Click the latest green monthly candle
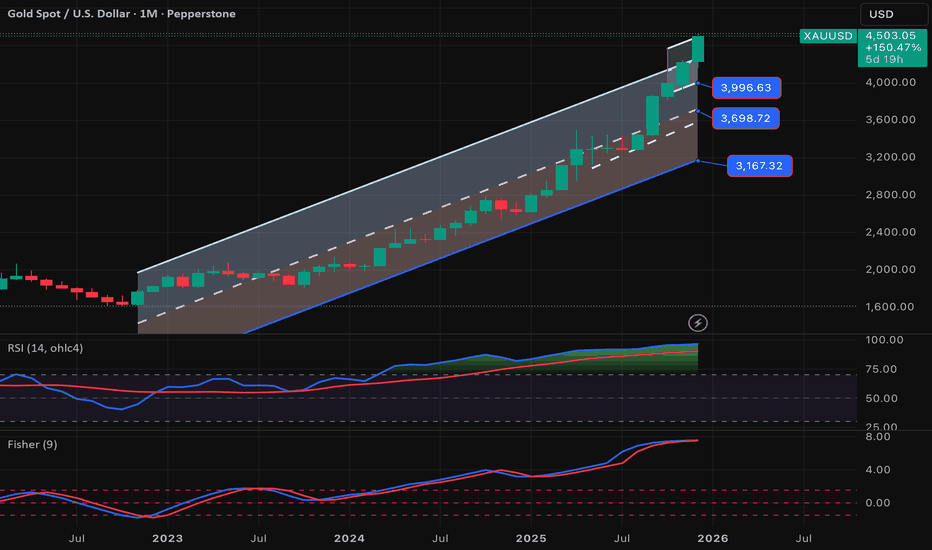932x550 pixels. click(x=698, y=48)
